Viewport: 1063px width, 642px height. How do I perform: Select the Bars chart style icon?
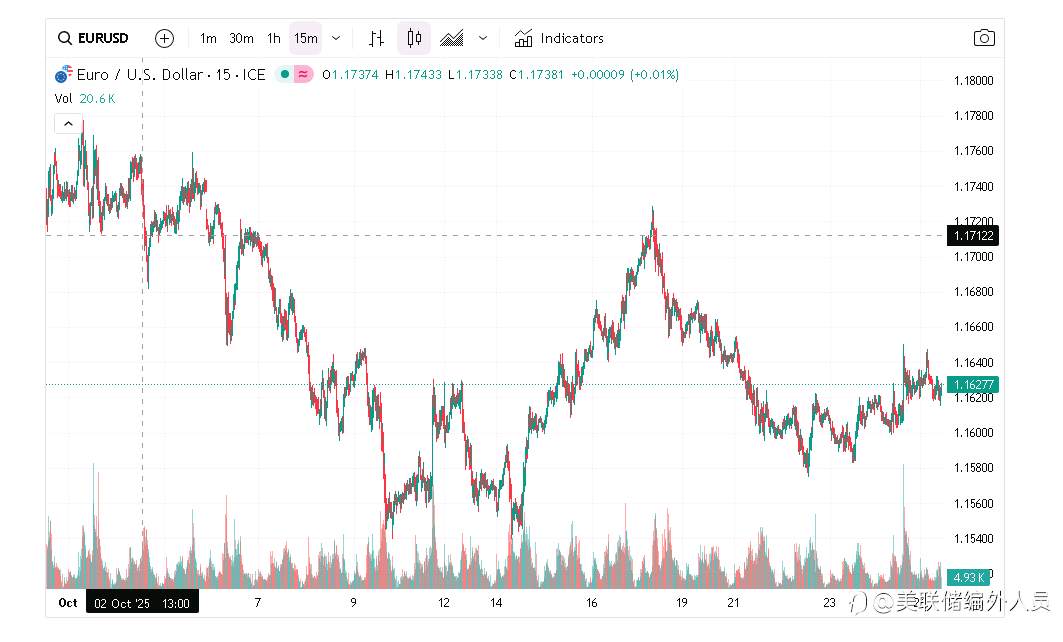point(376,38)
